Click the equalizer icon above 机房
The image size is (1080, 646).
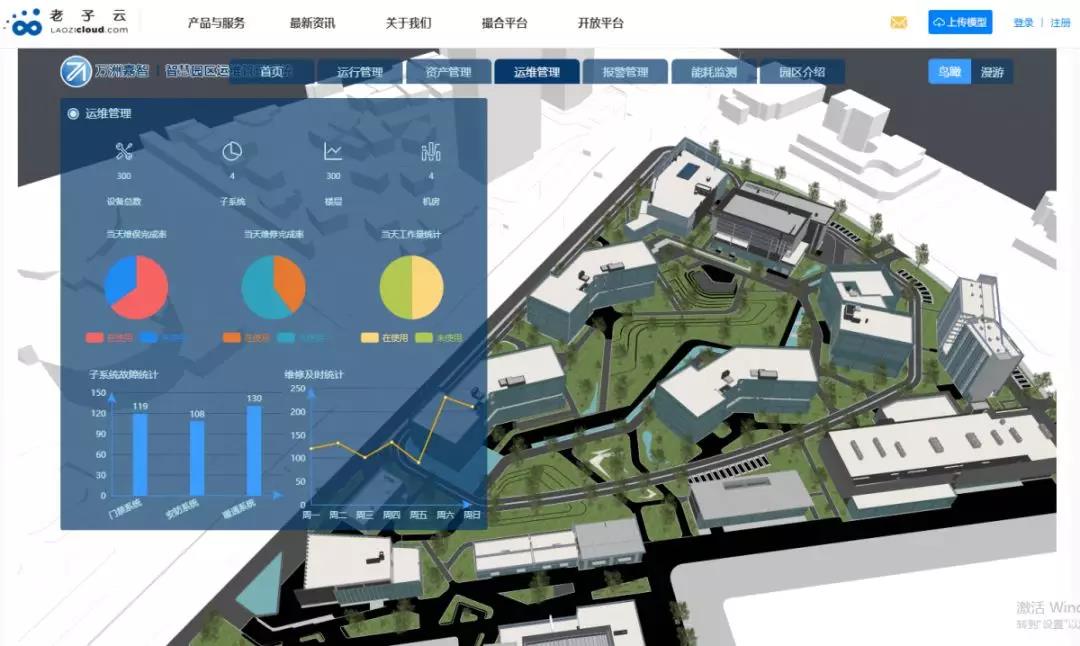[x=431, y=152]
